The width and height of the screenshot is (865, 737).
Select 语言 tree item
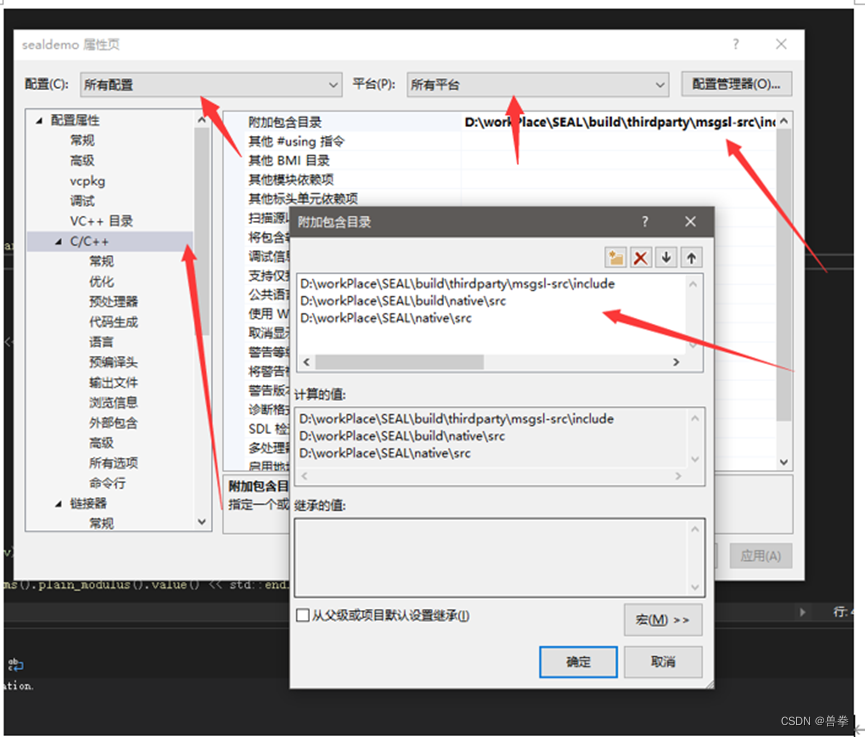point(102,342)
